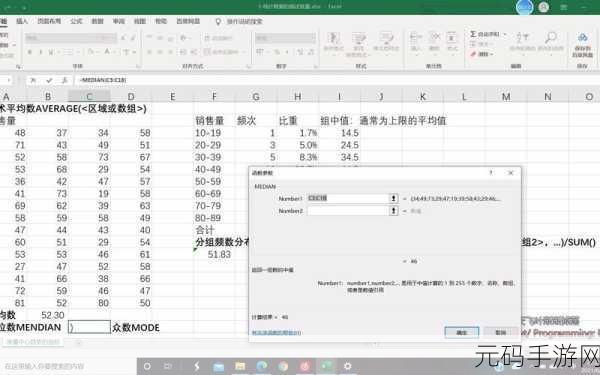Open the Page Layout ribbon tab
600x375 pixels.
pos(49,21)
